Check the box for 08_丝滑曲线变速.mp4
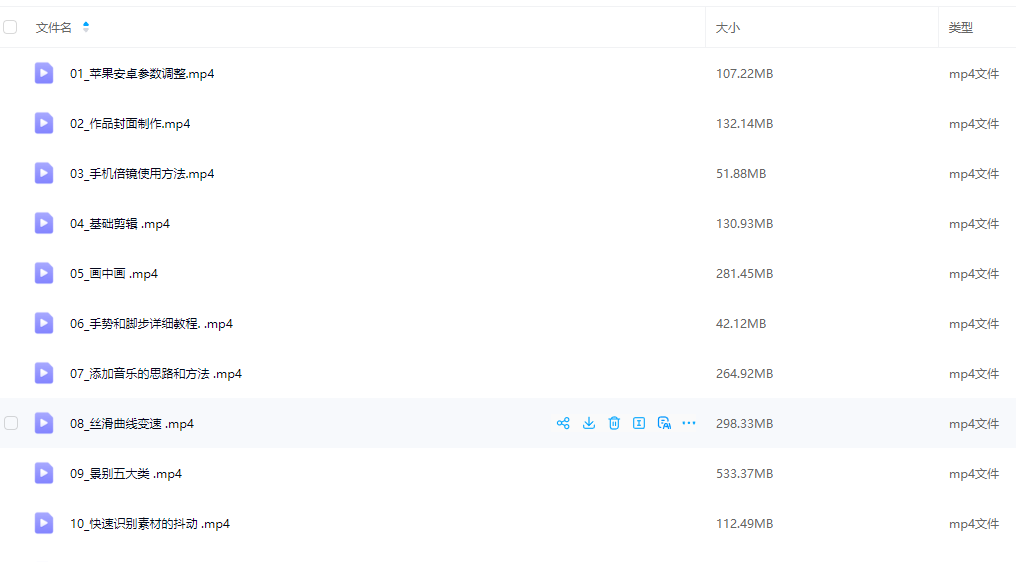The width and height of the screenshot is (1016, 562). tap(11, 423)
